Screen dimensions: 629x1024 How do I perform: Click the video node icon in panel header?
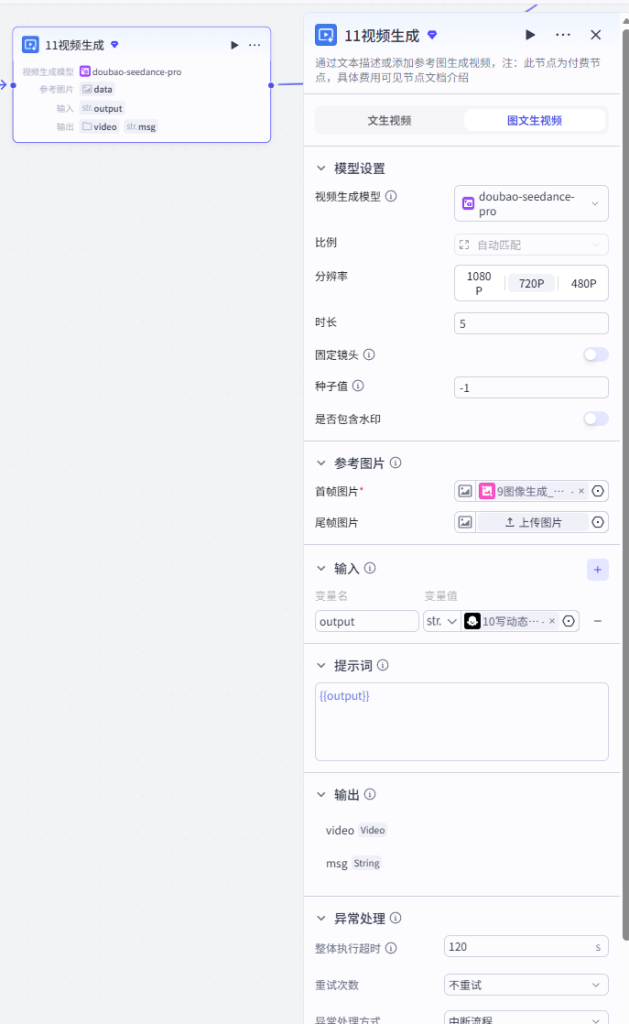click(x=326, y=35)
